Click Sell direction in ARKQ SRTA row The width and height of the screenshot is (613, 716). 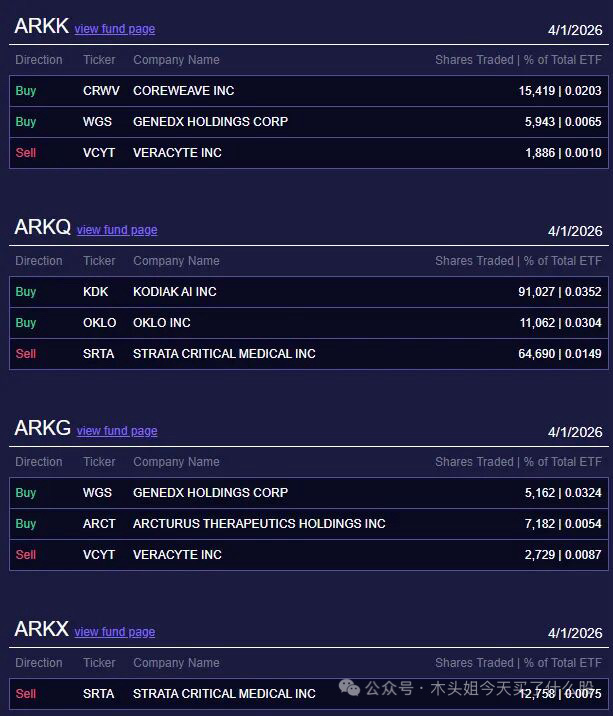point(26,354)
